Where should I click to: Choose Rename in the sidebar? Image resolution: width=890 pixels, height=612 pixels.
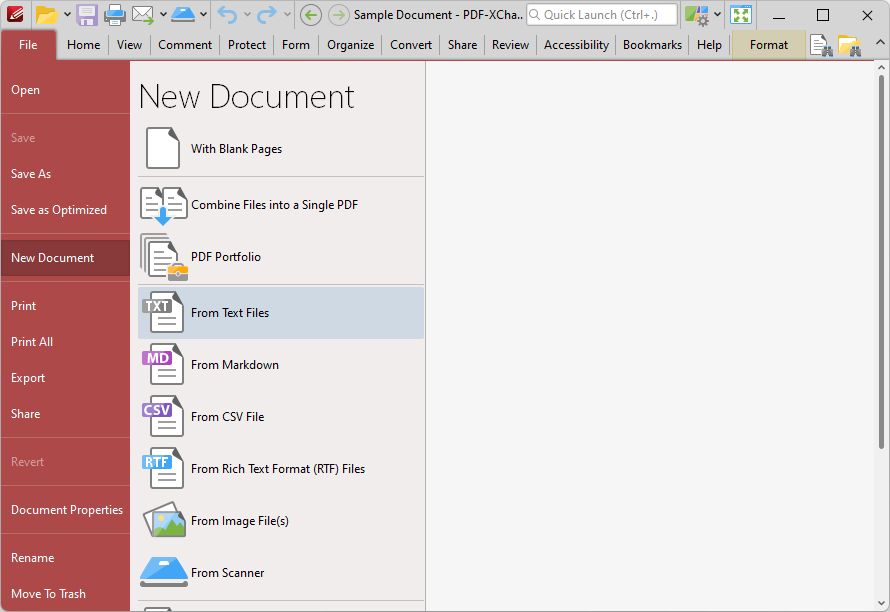pos(65,557)
